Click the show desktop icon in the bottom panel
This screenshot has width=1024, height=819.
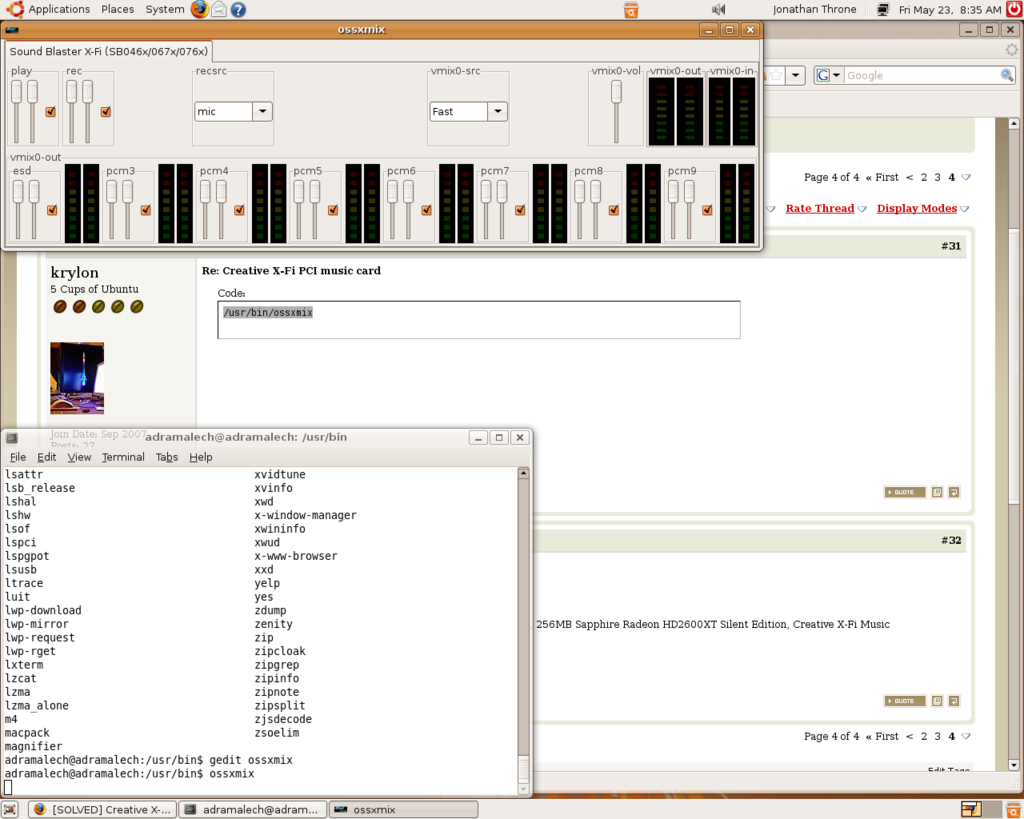click(10, 809)
